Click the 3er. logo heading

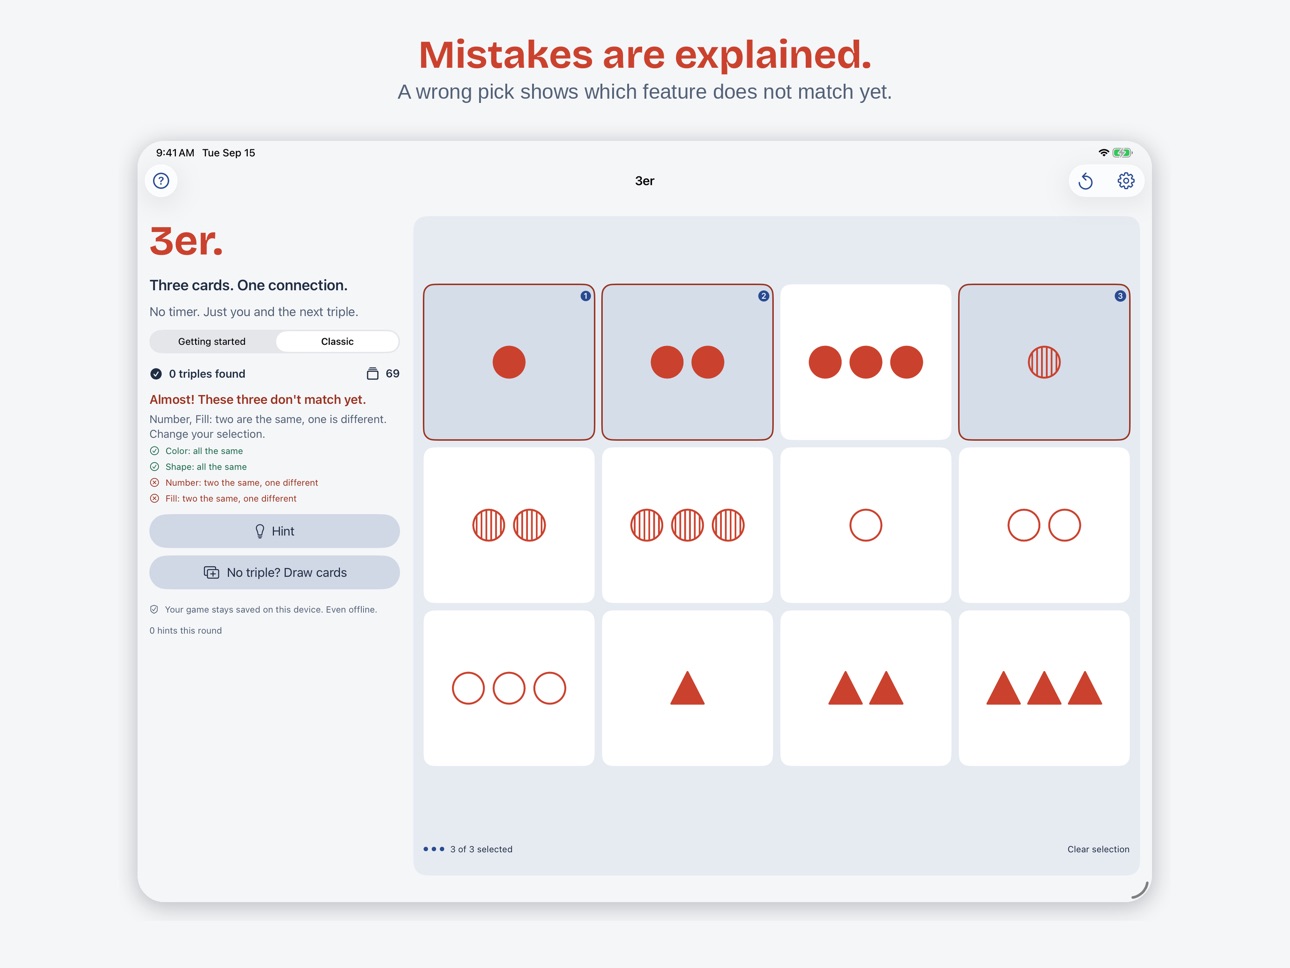(186, 241)
